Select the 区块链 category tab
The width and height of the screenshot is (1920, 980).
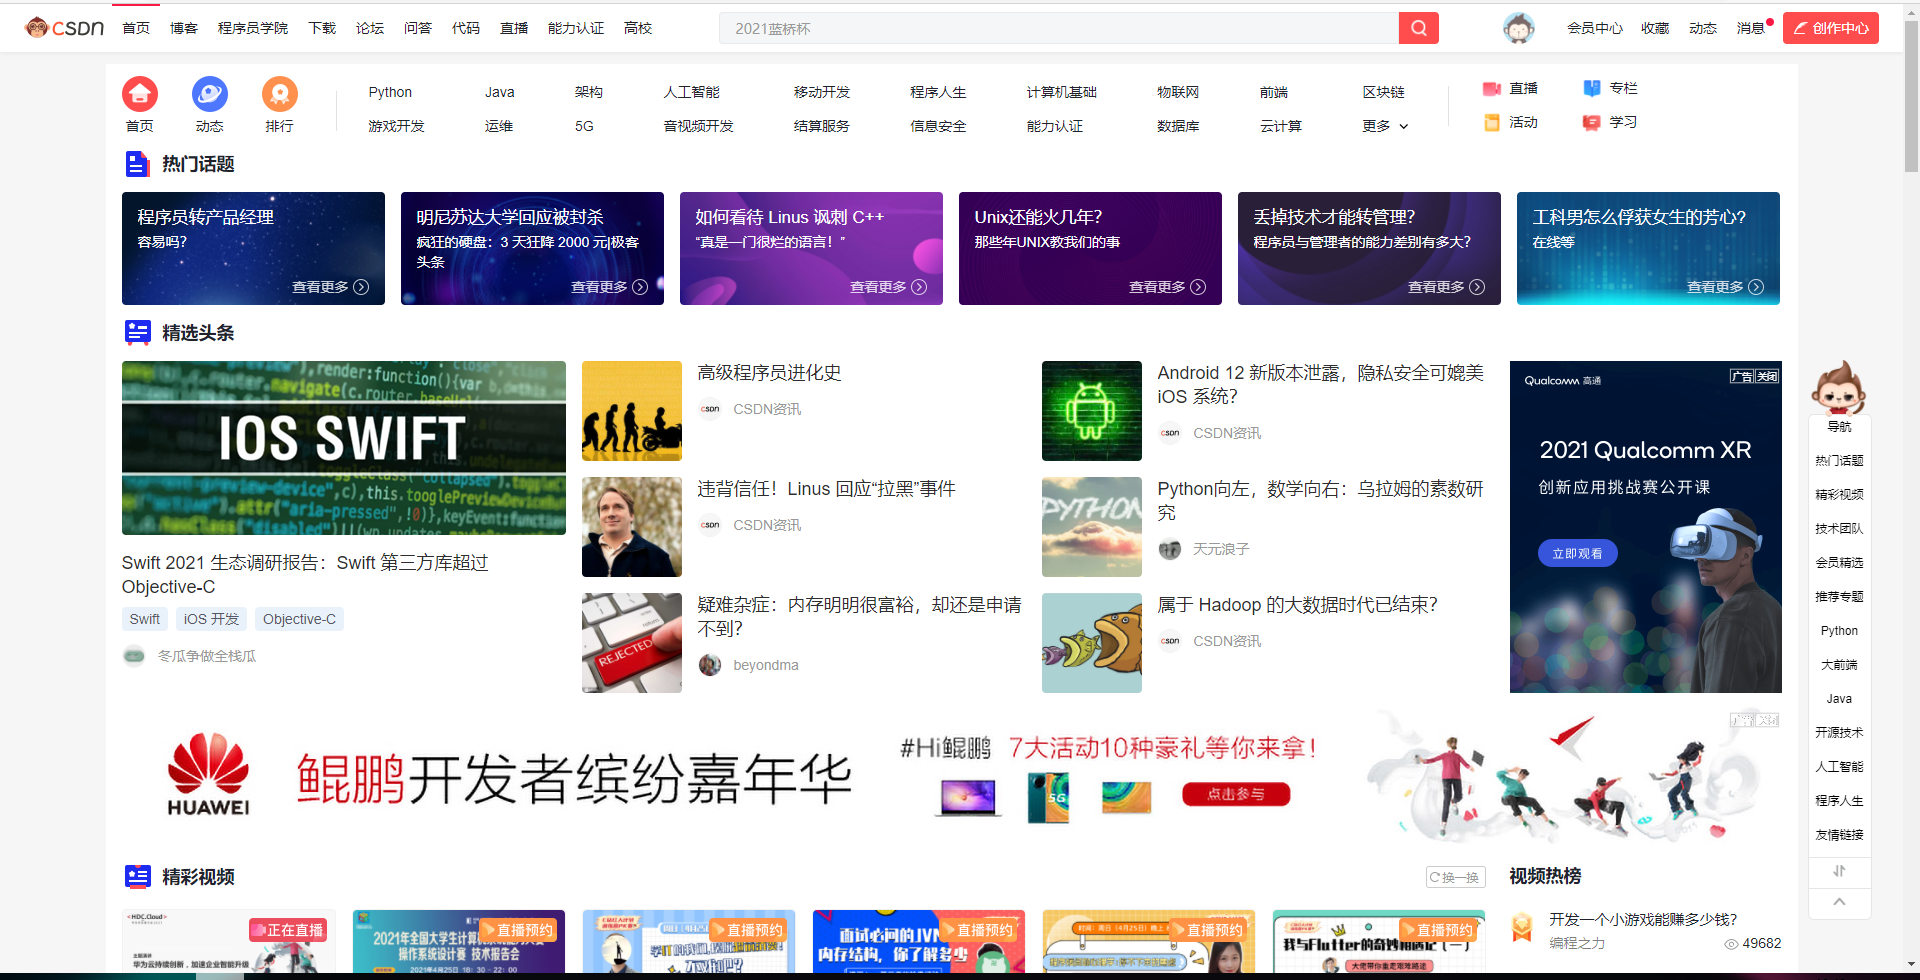1383,92
